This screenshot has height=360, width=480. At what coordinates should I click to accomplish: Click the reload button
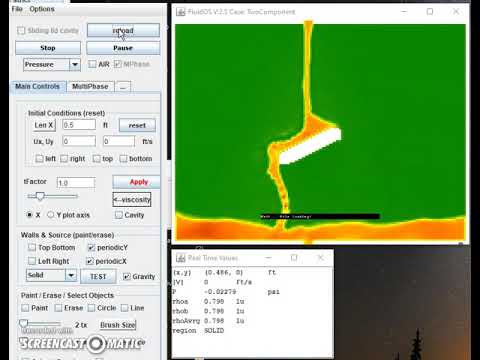pos(123,30)
